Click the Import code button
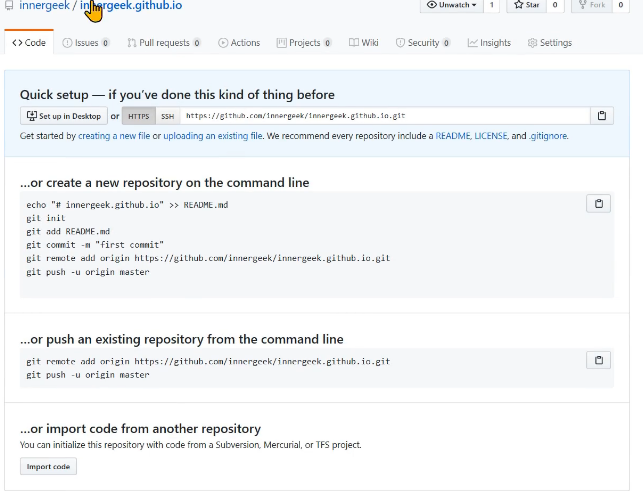The width and height of the screenshot is (643, 494). click(x=48, y=467)
